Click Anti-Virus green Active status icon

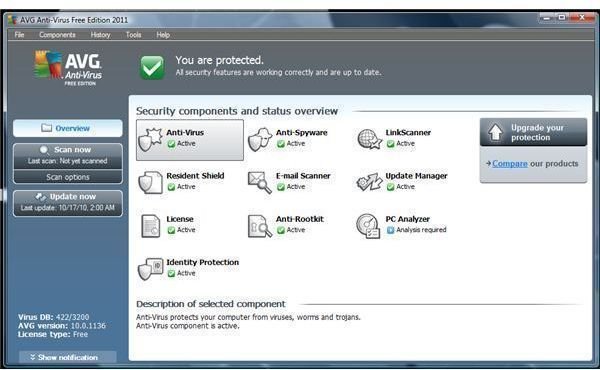(x=171, y=144)
